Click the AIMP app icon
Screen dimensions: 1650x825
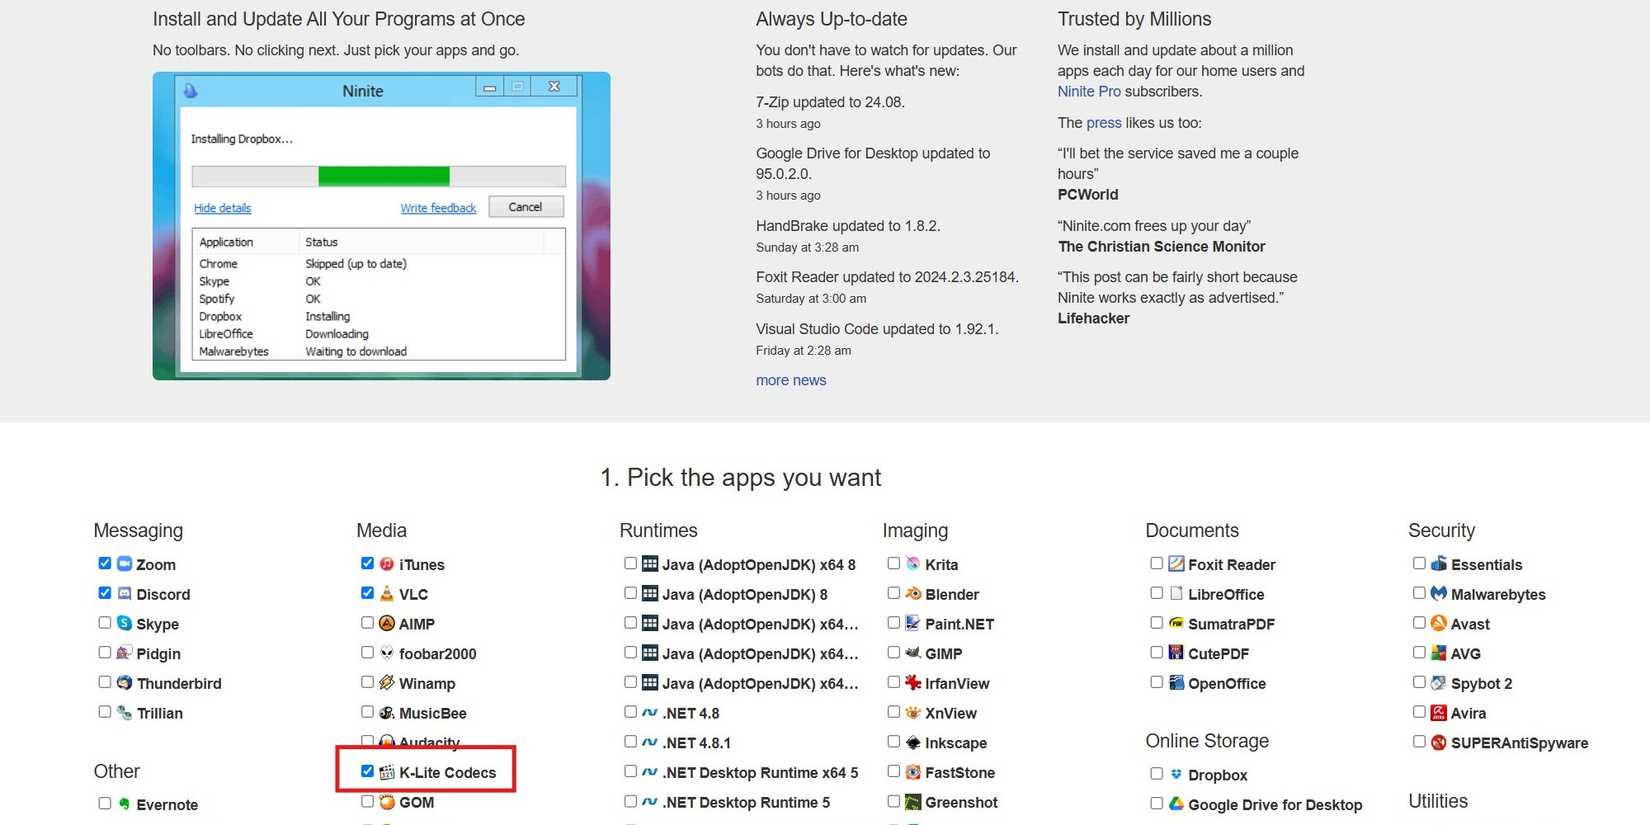pyautogui.click(x=387, y=623)
